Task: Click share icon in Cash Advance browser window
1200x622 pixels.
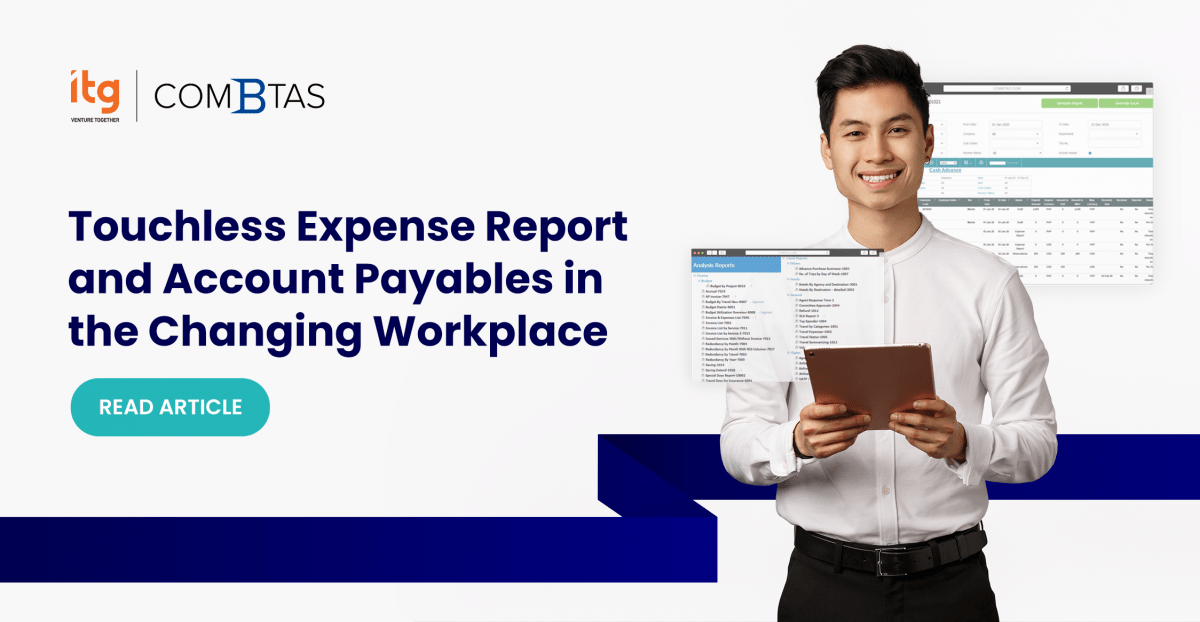Action: click(1123, 88)
